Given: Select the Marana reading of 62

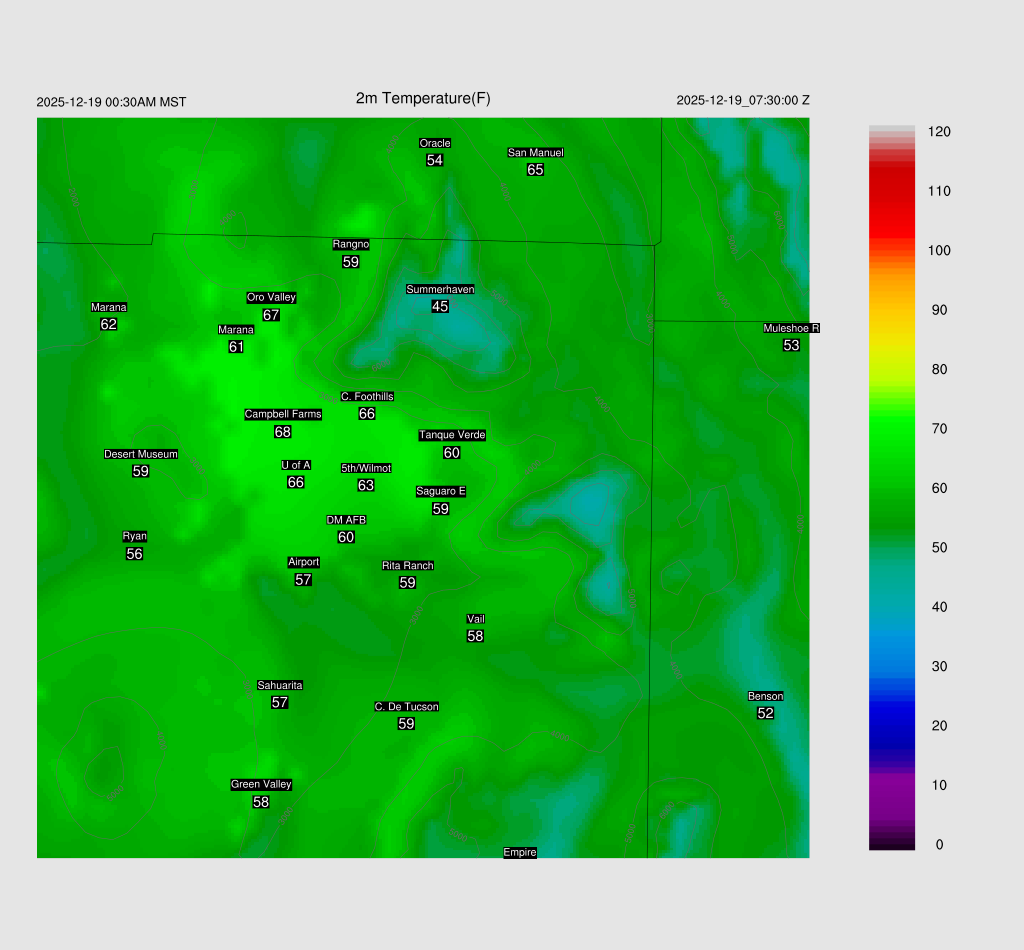Looking at the screenshot, I should pyautogui.click(x=109, y=325).
